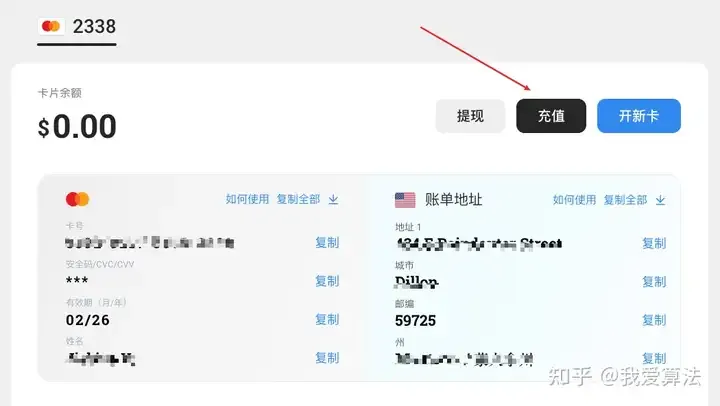Open a new card with 开新卡
This screenshot has height=406, width=720.
(x=638, y=116)
